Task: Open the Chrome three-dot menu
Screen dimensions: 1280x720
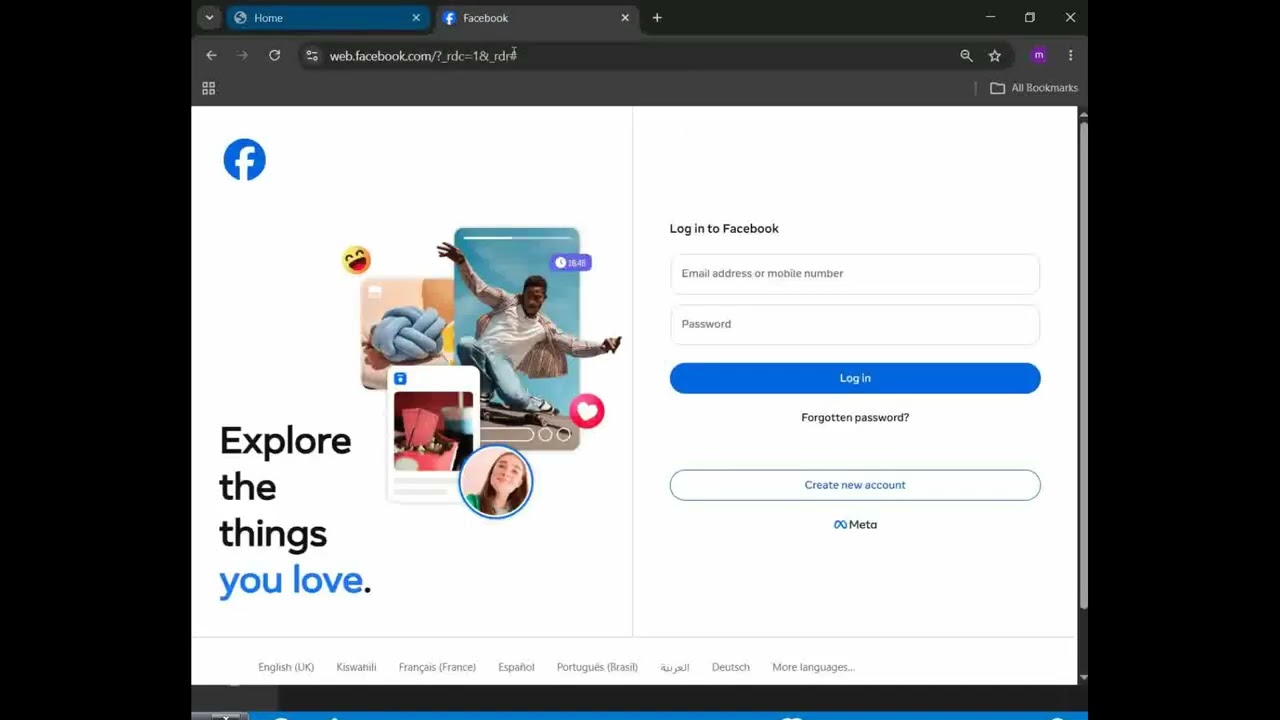Action: [x=1070, y=56]
